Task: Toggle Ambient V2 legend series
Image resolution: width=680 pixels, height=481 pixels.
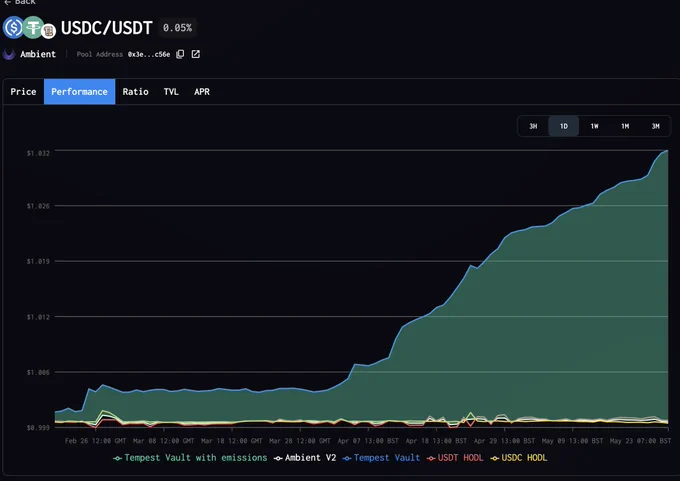Action: (305, 458)
